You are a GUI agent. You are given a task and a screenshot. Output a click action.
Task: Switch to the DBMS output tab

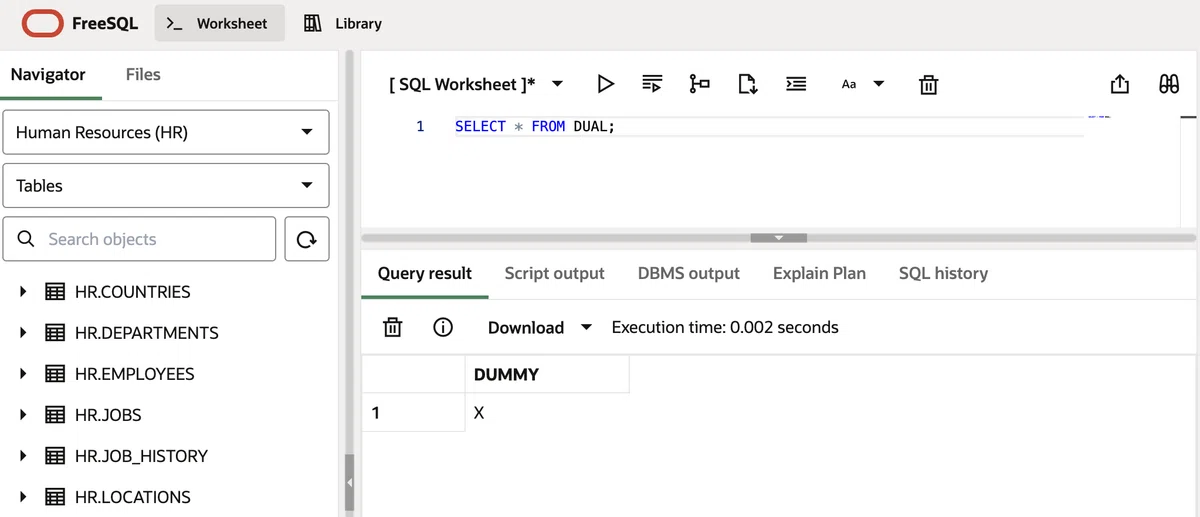click(689, 273)
